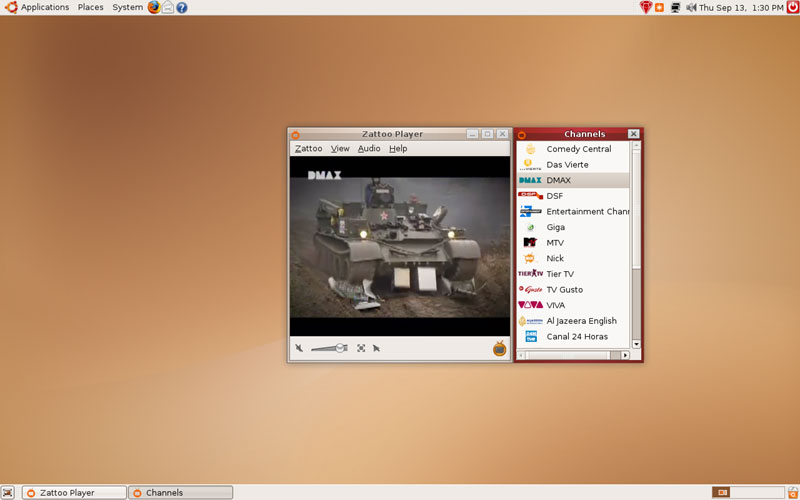
Task: Click the Show Desktop icon in bottom panel
Action: point(8,492)
